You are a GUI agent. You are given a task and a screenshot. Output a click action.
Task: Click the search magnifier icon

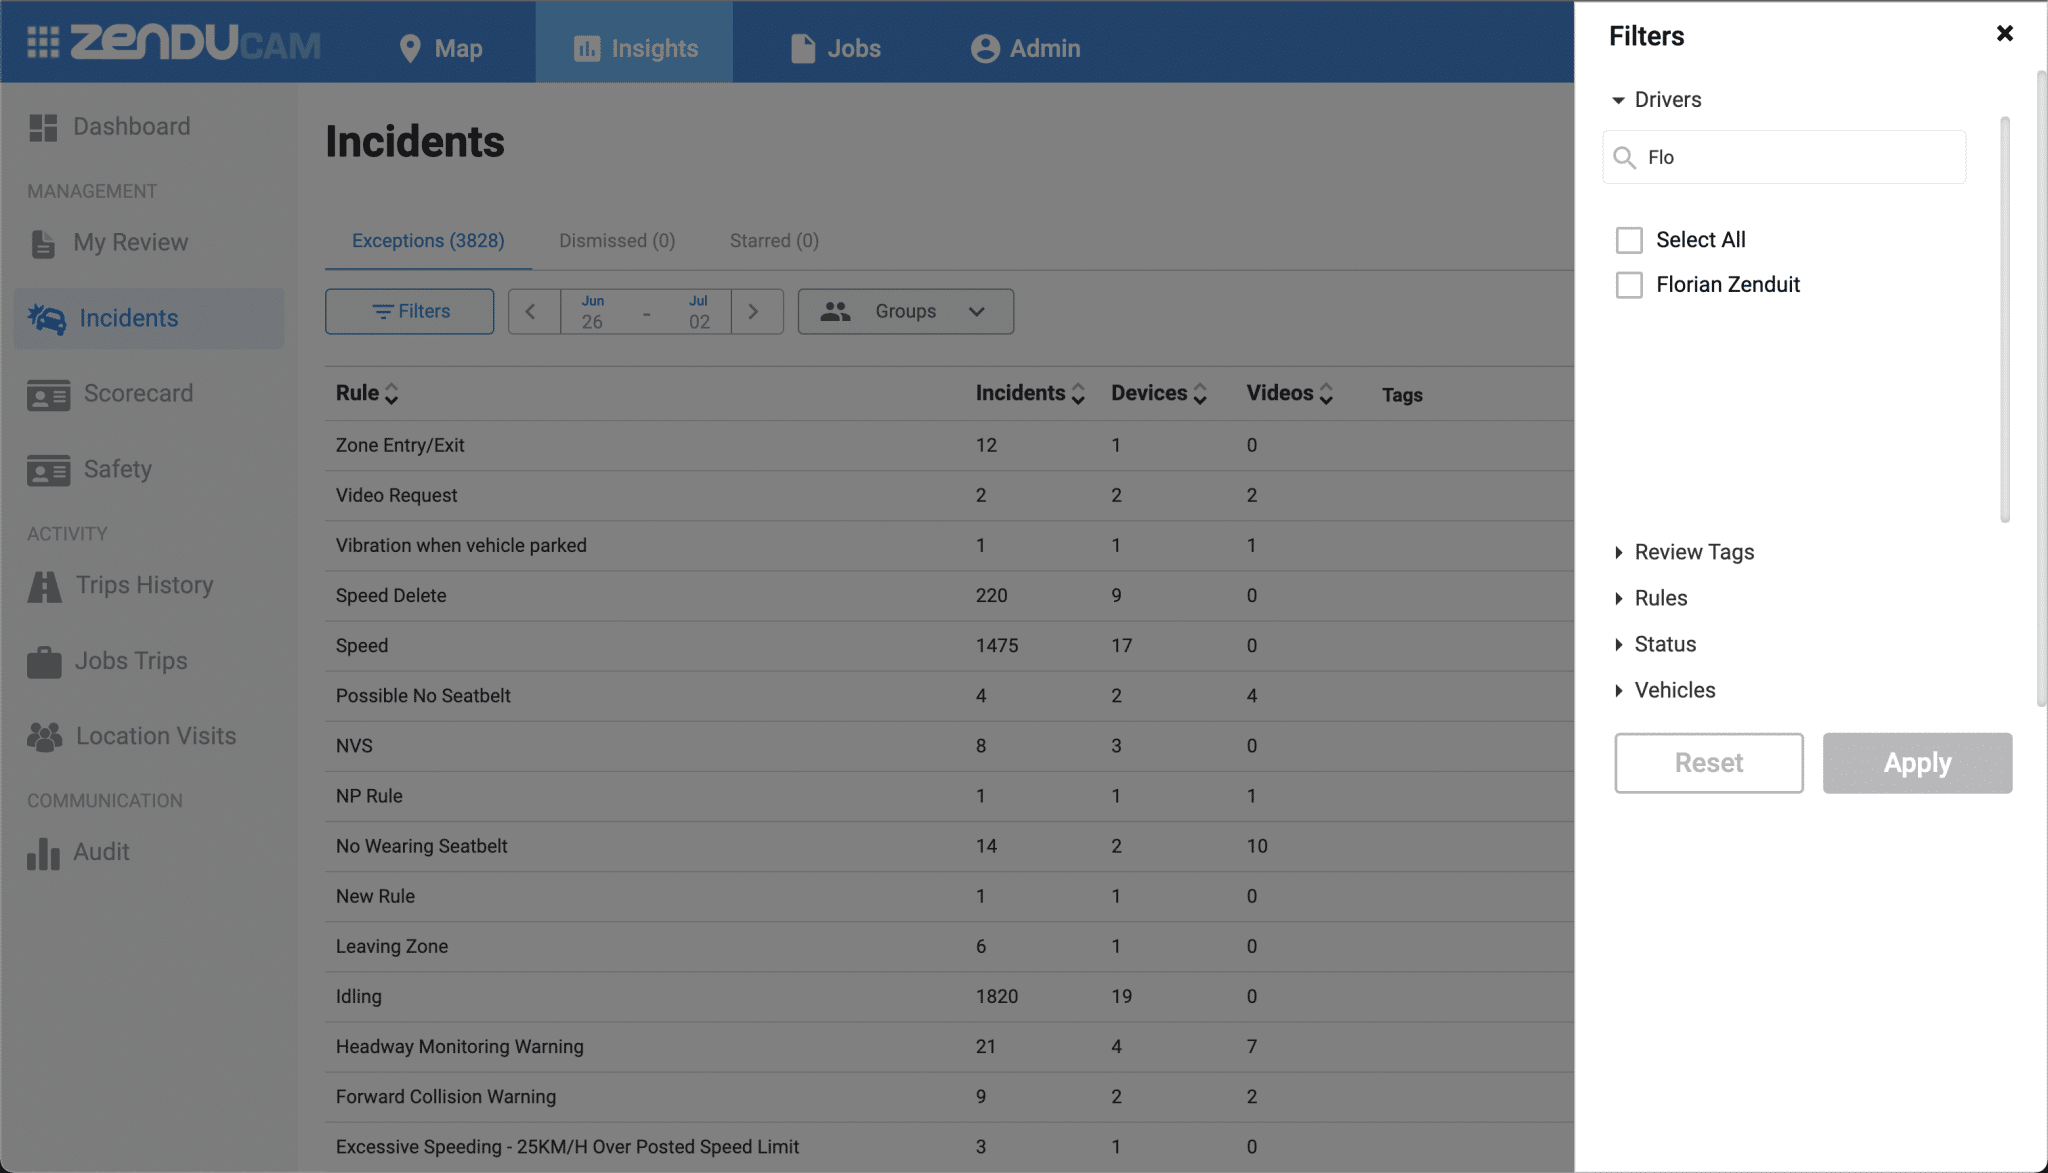point(1625,158)
